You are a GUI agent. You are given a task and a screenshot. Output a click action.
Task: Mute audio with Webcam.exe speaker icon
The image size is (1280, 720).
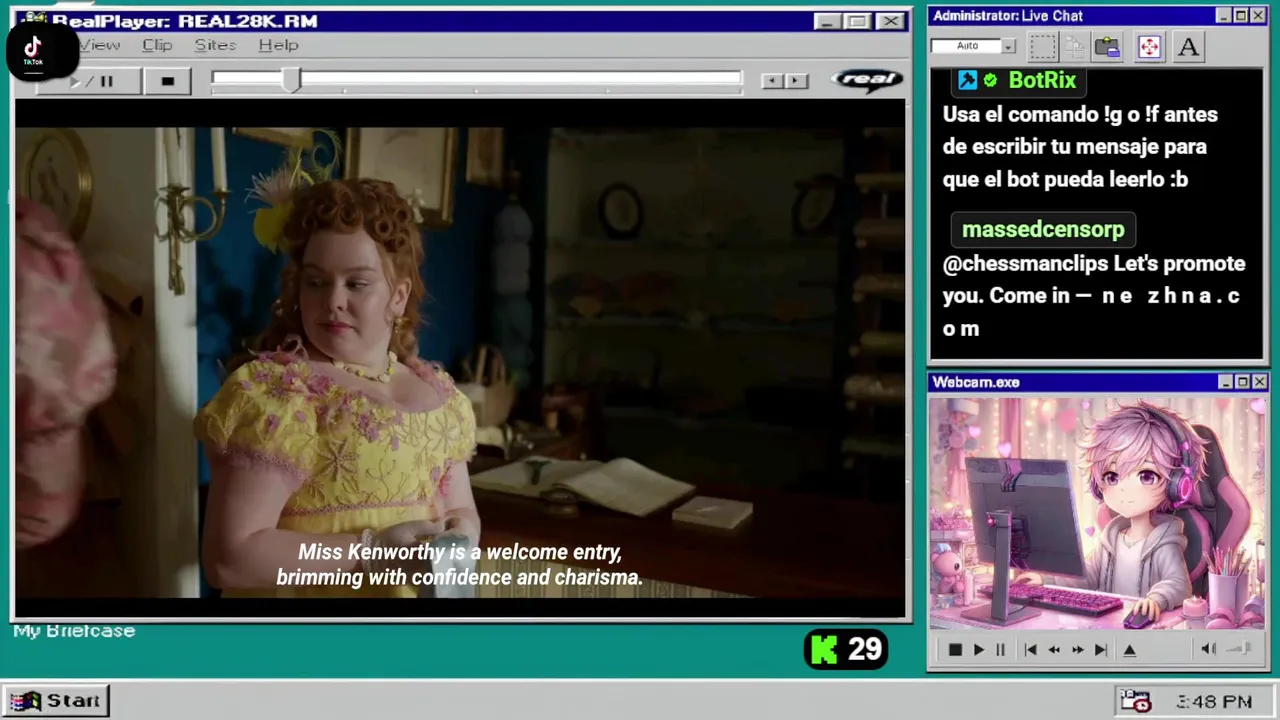pyautogui.click(x=1208, y=649)
